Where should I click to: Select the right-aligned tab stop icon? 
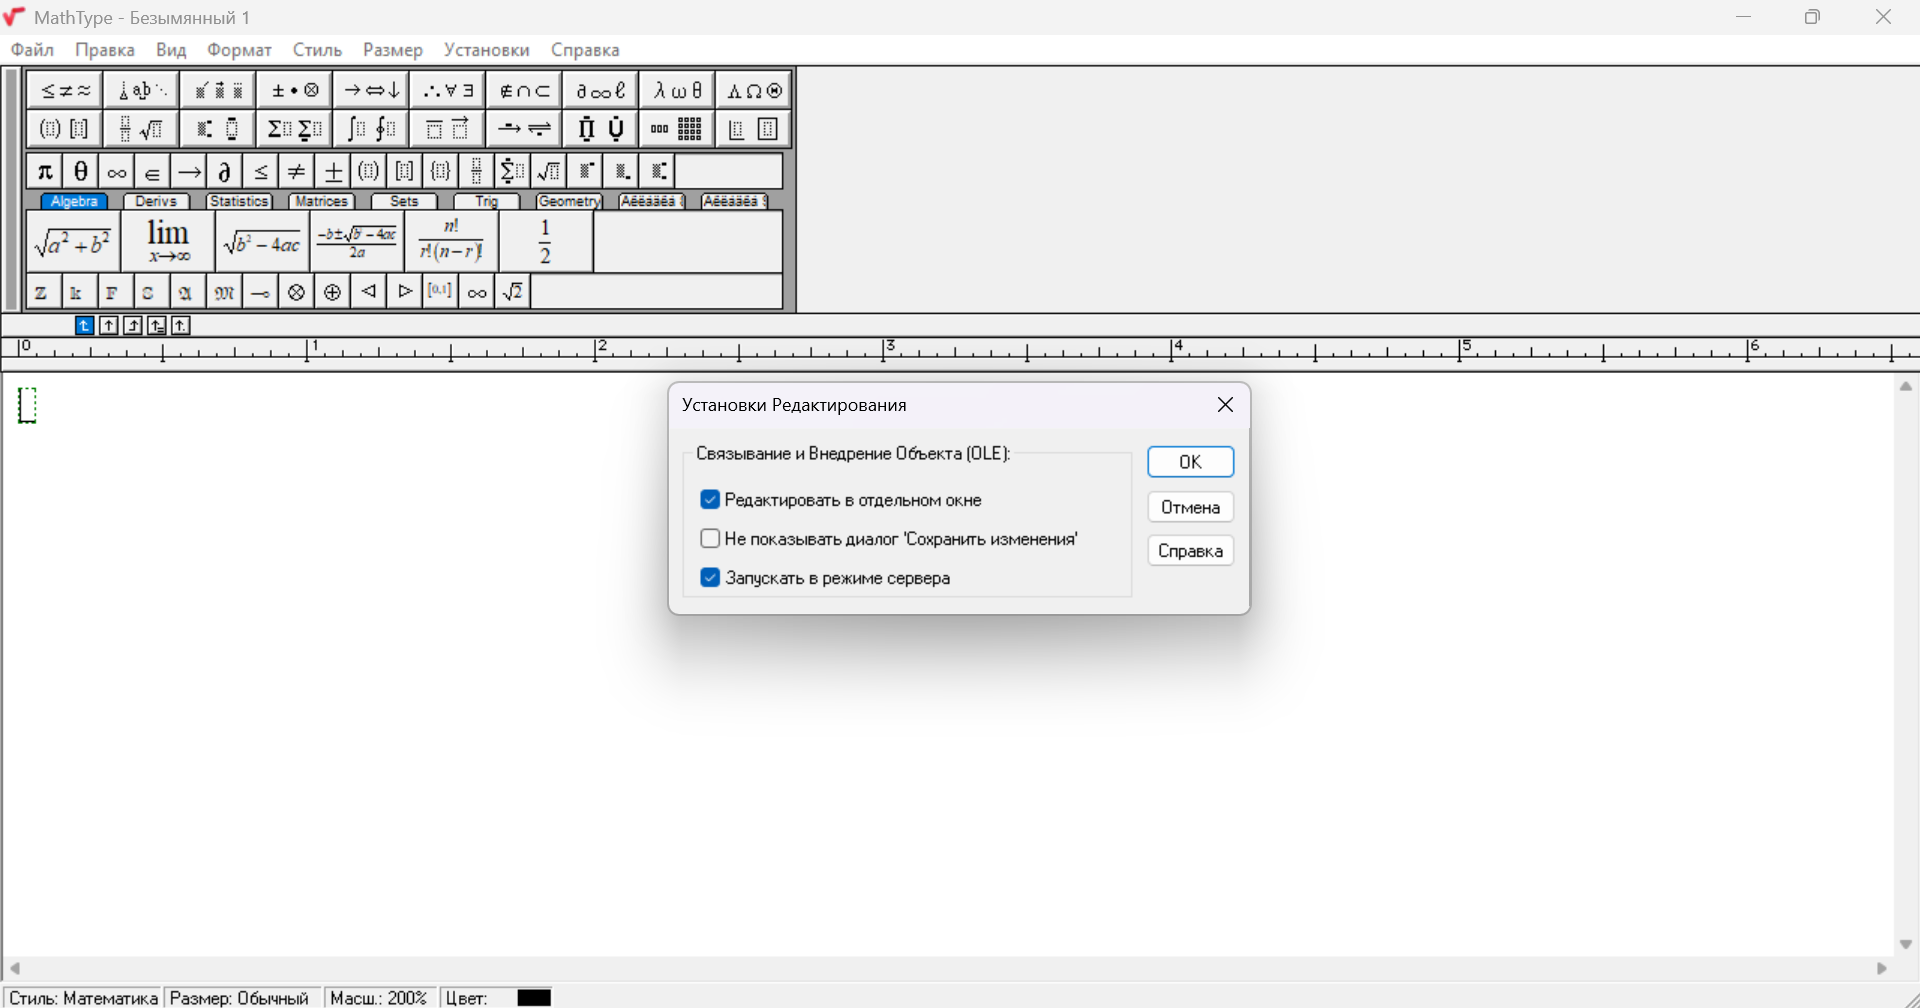(133, 325)
